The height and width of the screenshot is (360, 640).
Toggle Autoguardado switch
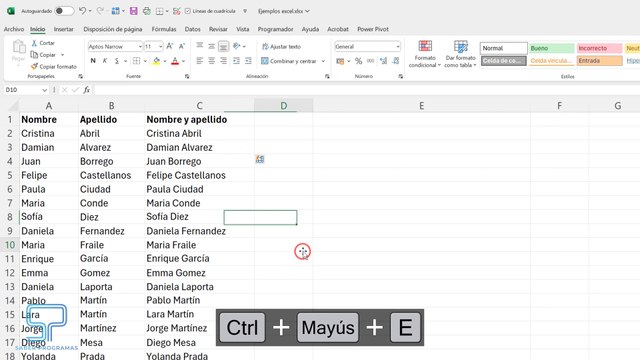coord(64,11)
